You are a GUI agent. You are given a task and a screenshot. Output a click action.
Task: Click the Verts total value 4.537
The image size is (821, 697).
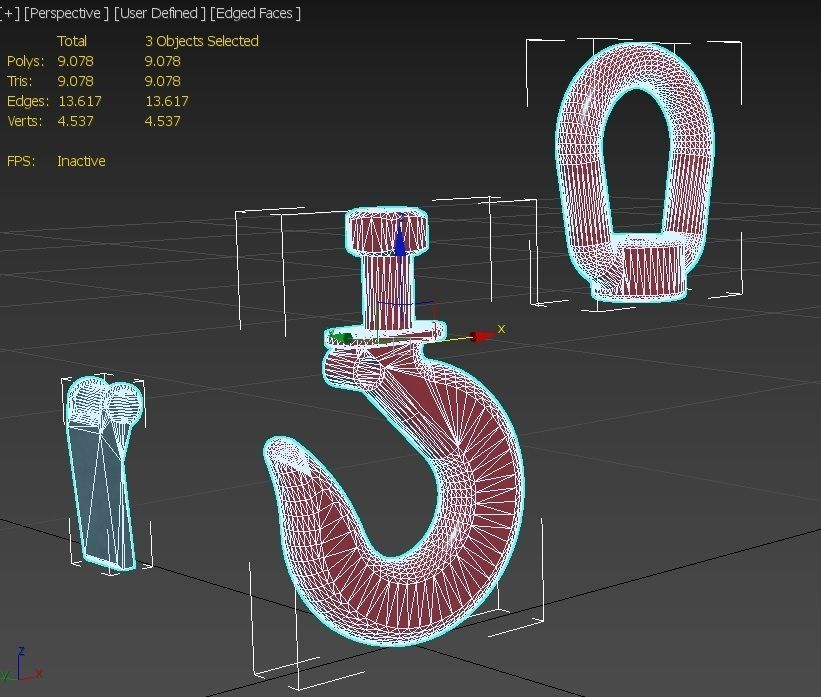click(75, 120)
